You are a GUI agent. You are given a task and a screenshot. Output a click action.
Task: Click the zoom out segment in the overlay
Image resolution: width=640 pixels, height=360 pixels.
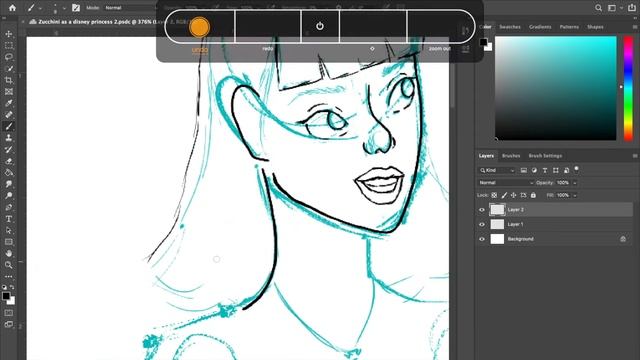440,26
